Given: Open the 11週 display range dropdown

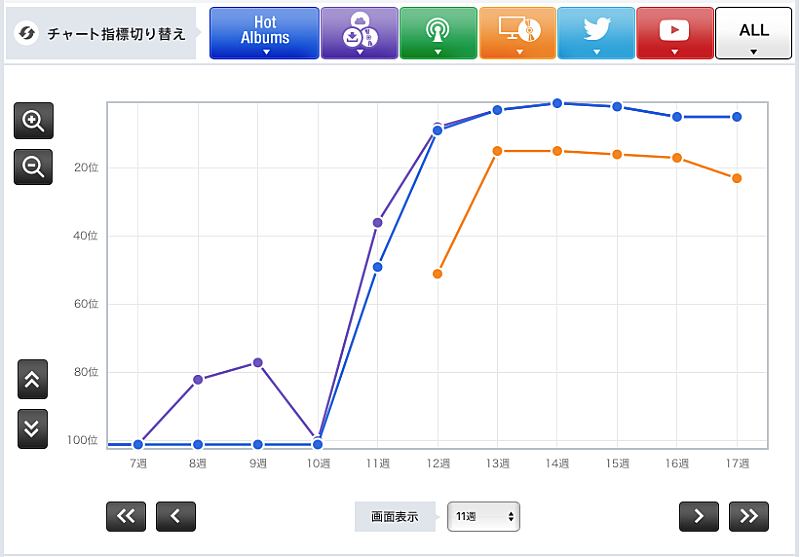Looking at the screenshot, I should tap(484, 517).
